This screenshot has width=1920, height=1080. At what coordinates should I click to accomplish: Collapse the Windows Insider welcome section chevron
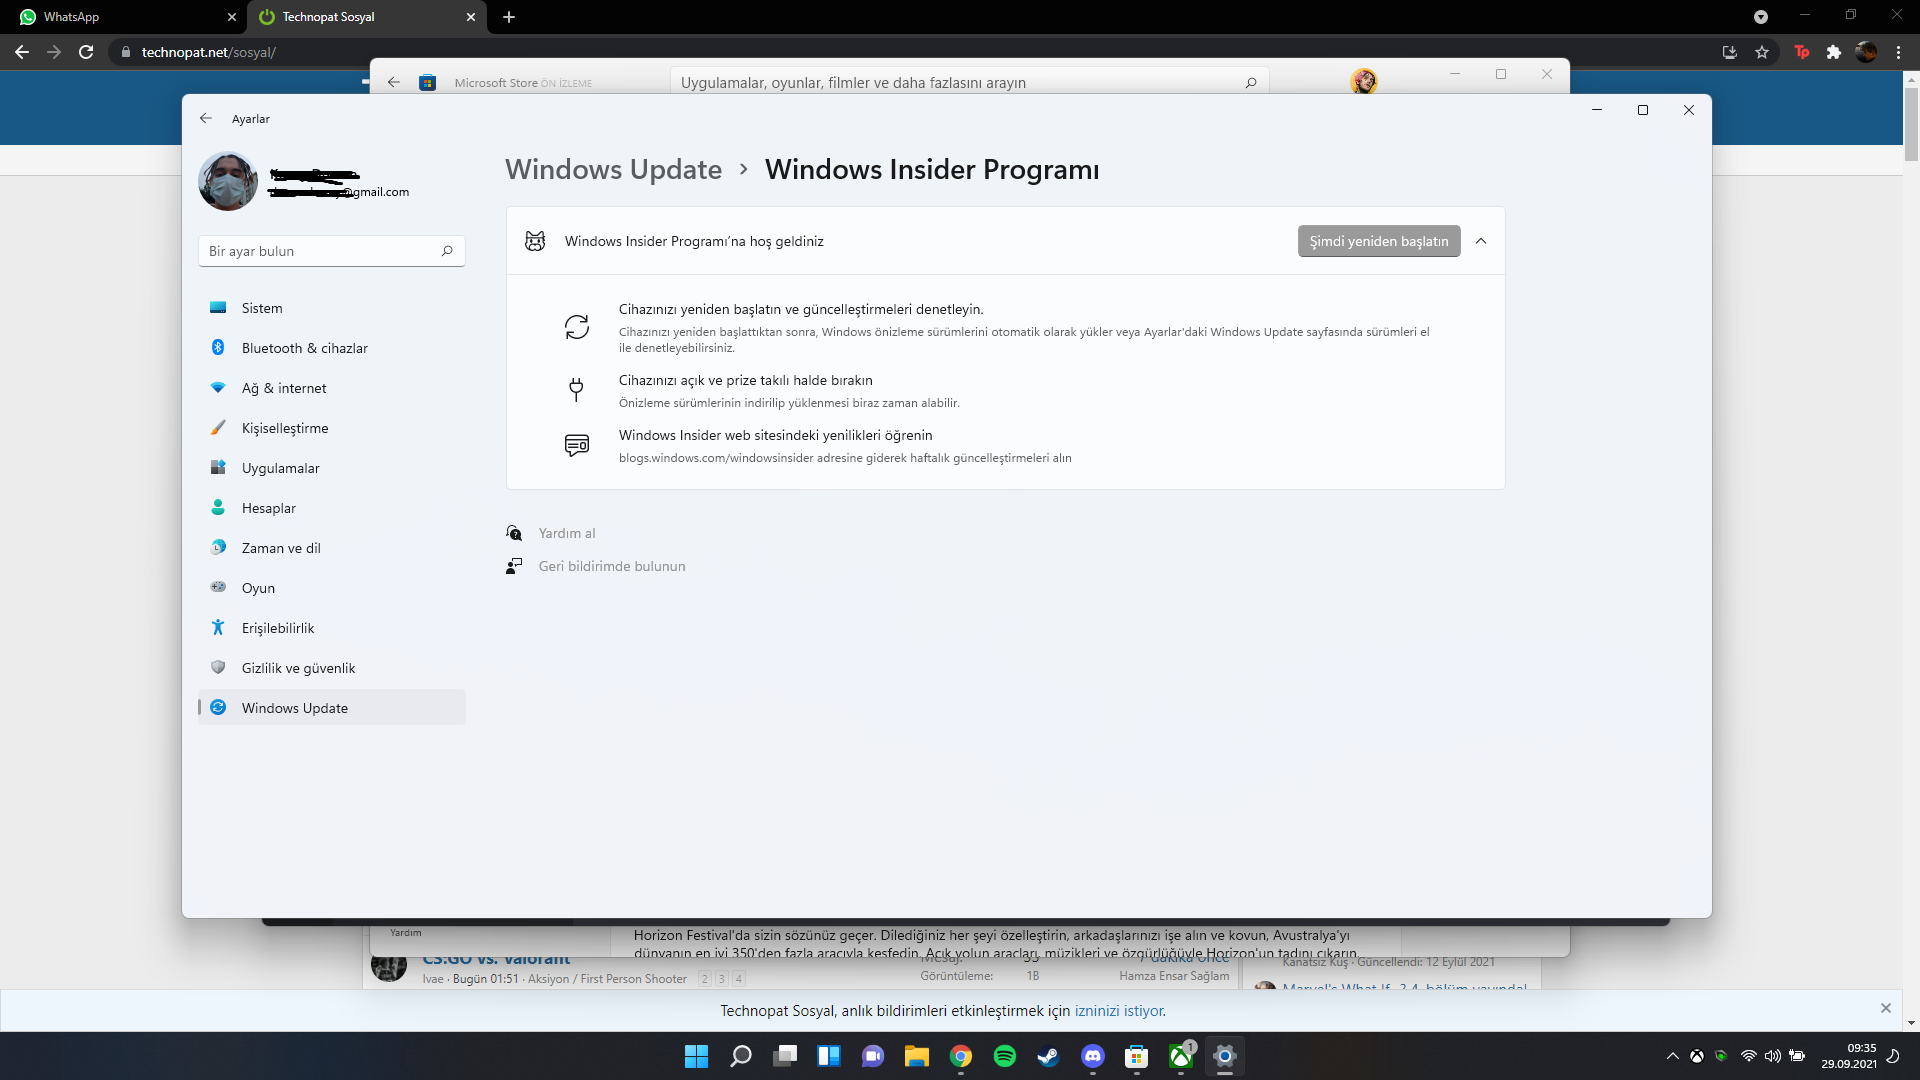[x=1481, y=241]
